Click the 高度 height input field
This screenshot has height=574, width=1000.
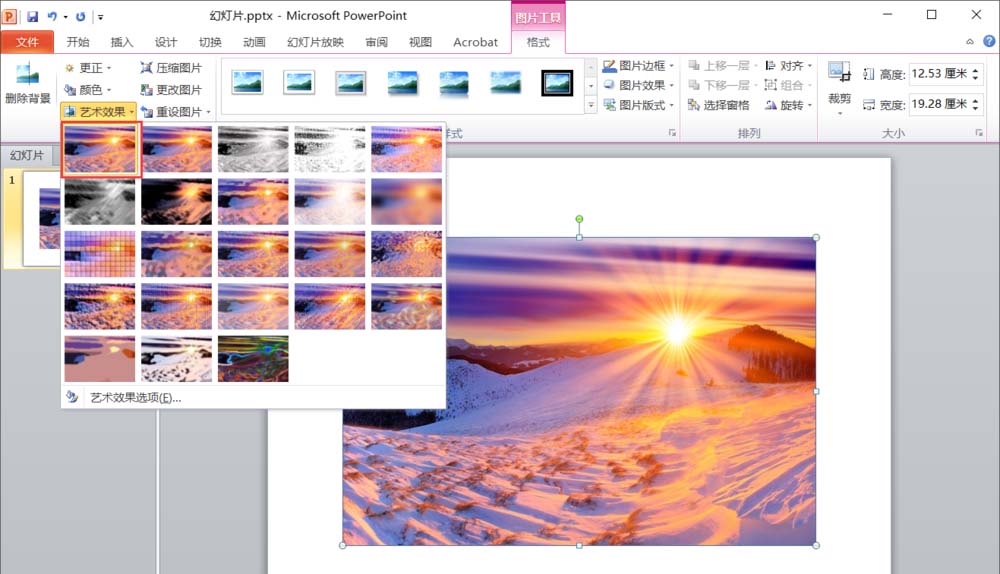(x=939, y=74)
